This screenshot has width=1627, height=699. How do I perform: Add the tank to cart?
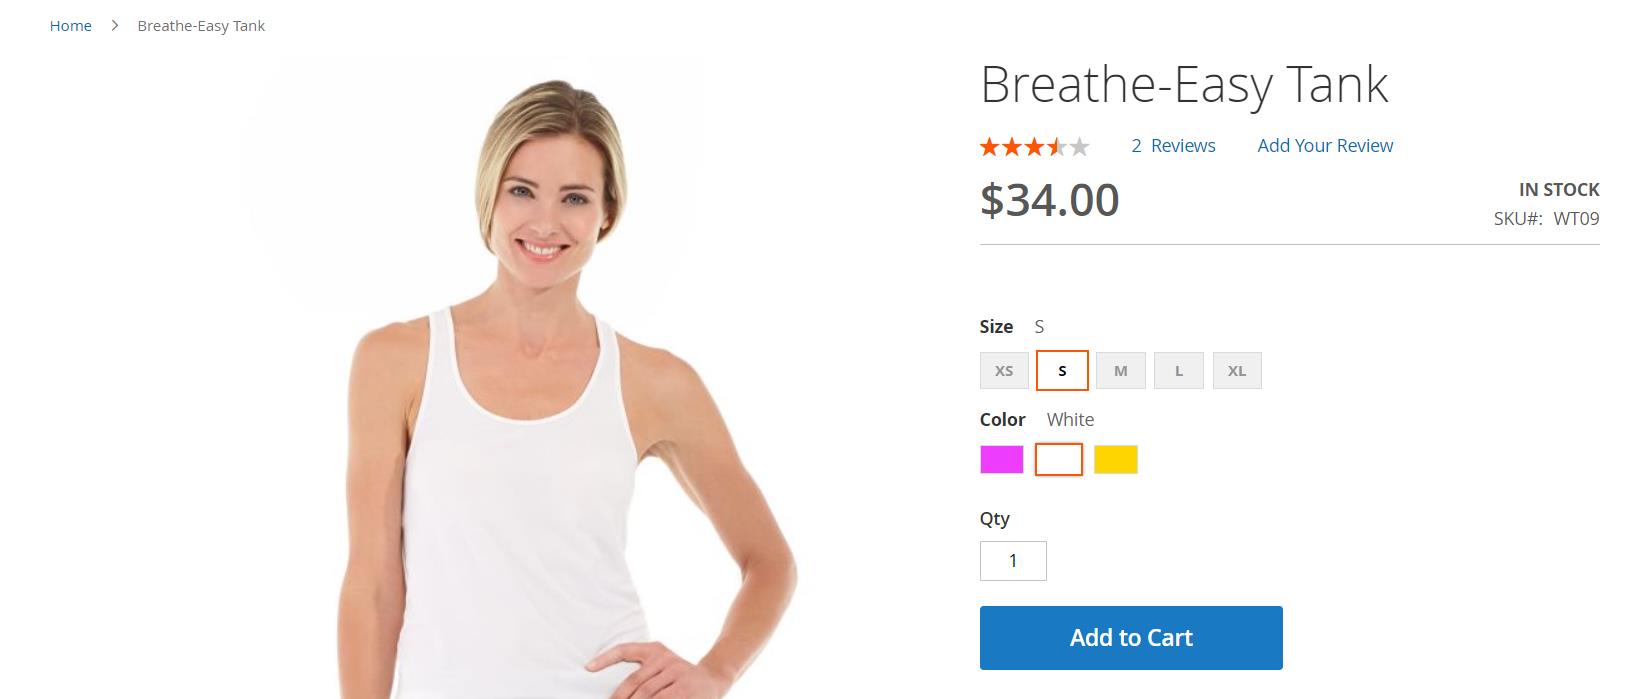coord(1131,638)
